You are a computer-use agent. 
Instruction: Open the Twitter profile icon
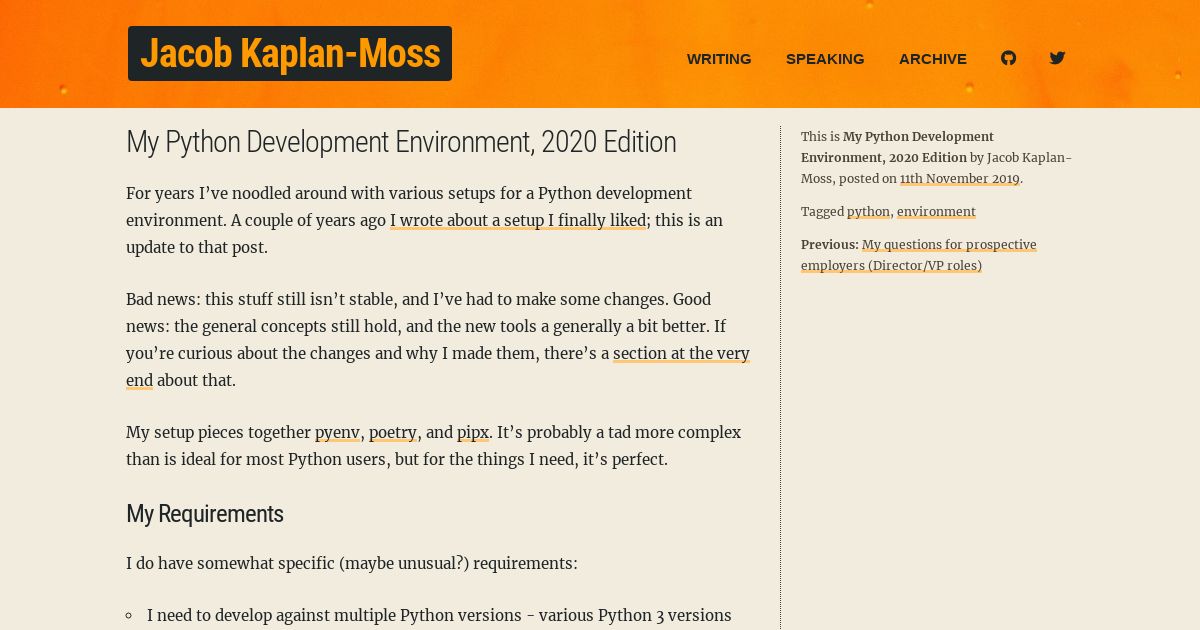[x=1057, y=58]
